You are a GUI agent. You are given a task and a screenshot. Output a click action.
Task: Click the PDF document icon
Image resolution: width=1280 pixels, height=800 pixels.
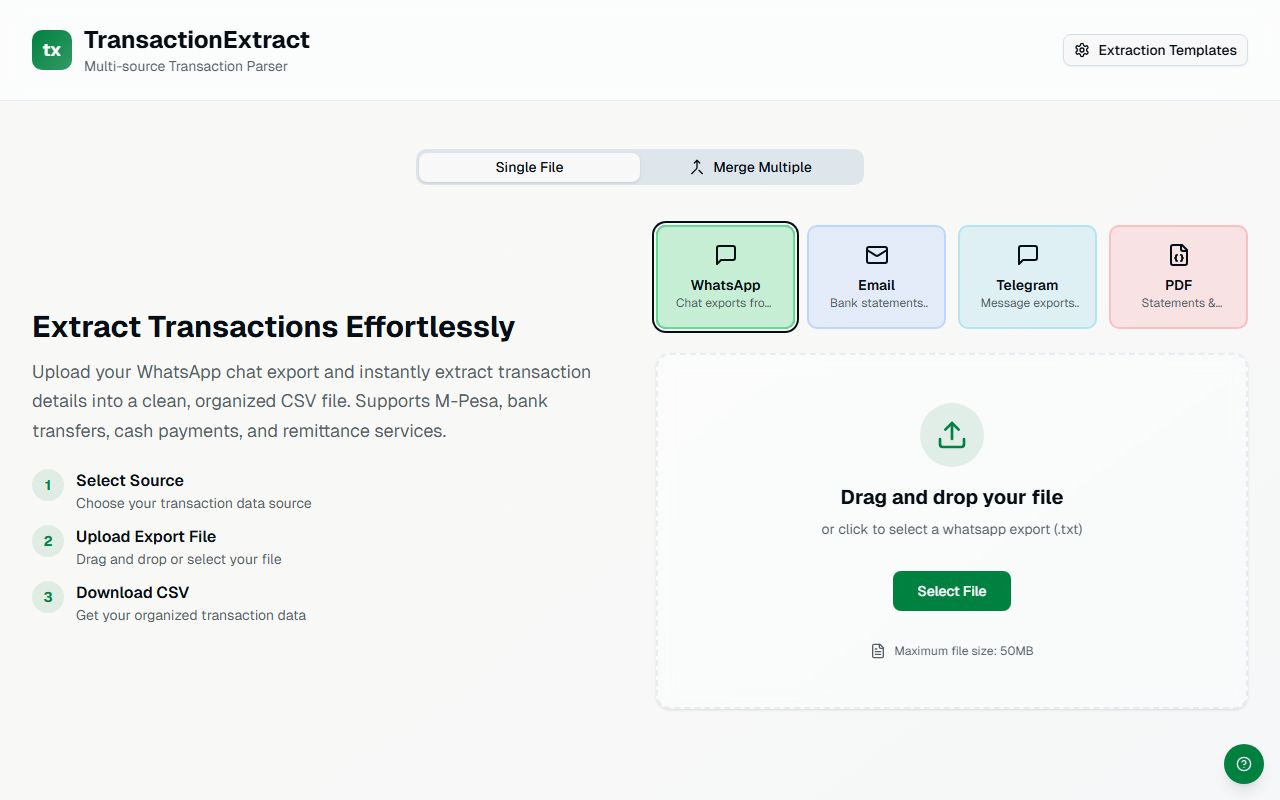(x=1178, y=255)
